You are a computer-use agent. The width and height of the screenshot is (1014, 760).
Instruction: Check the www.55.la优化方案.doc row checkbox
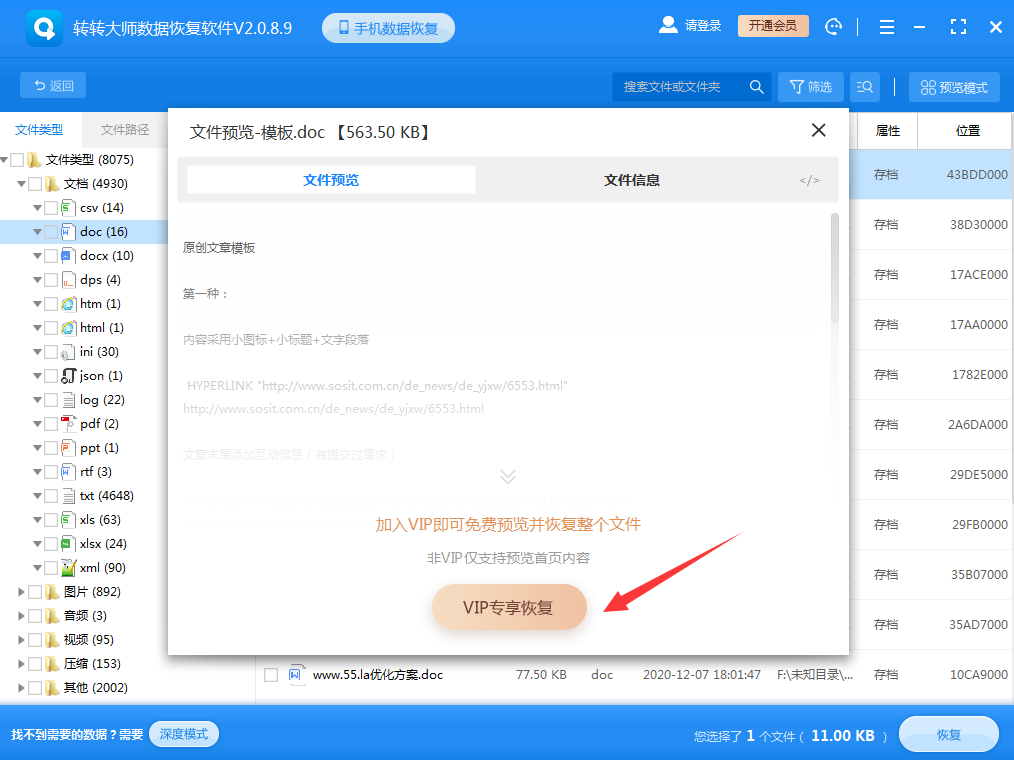[x=271, y=675]
